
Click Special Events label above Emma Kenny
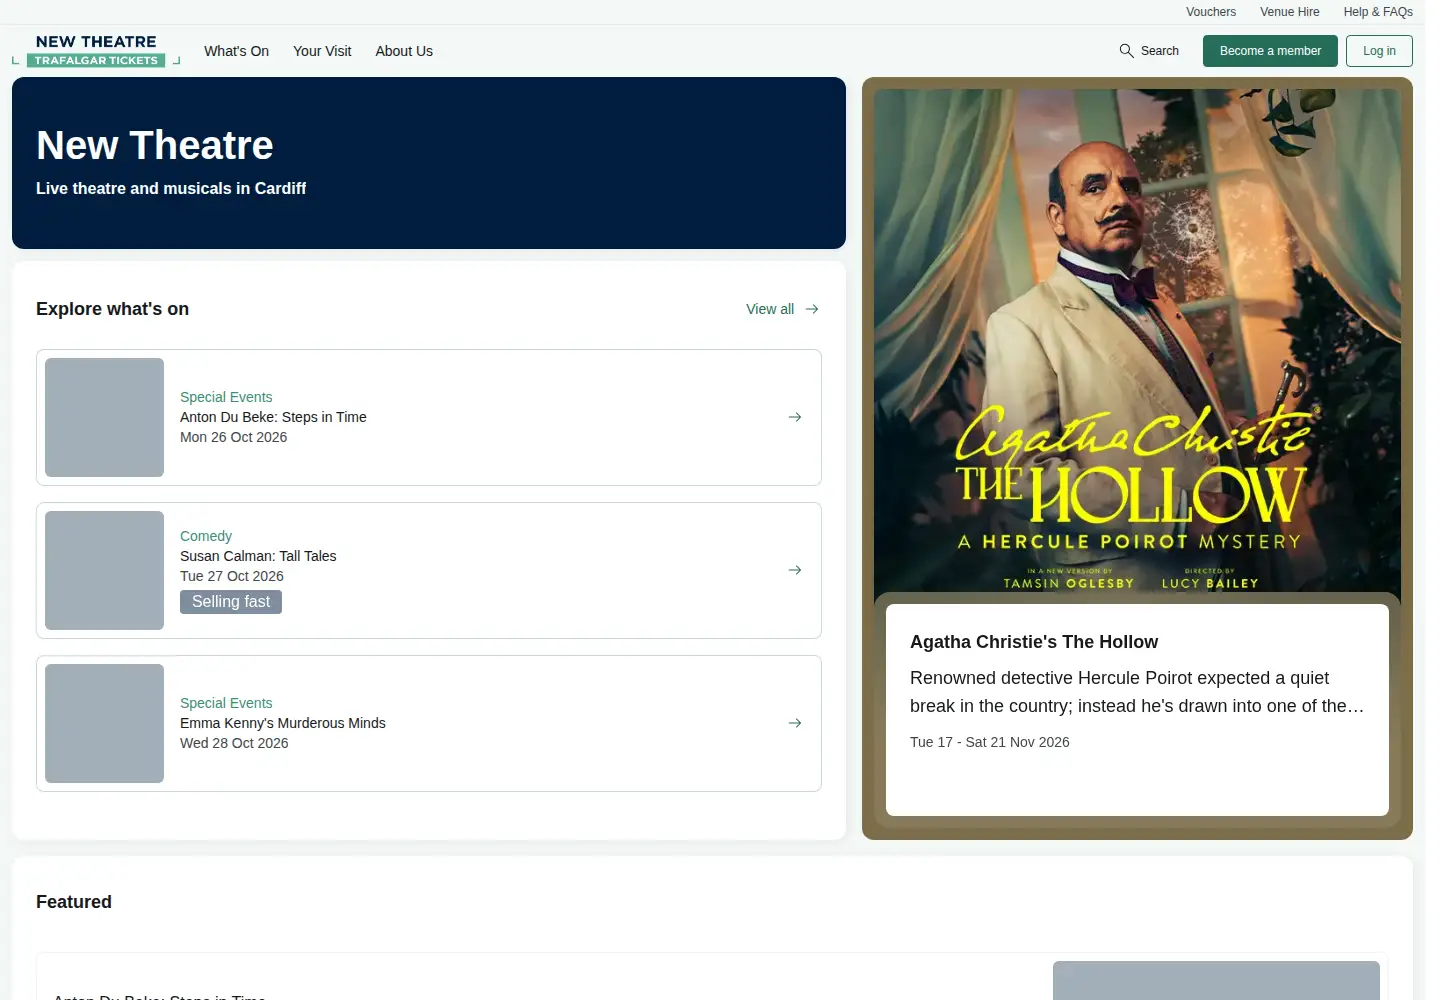(226, 703)
